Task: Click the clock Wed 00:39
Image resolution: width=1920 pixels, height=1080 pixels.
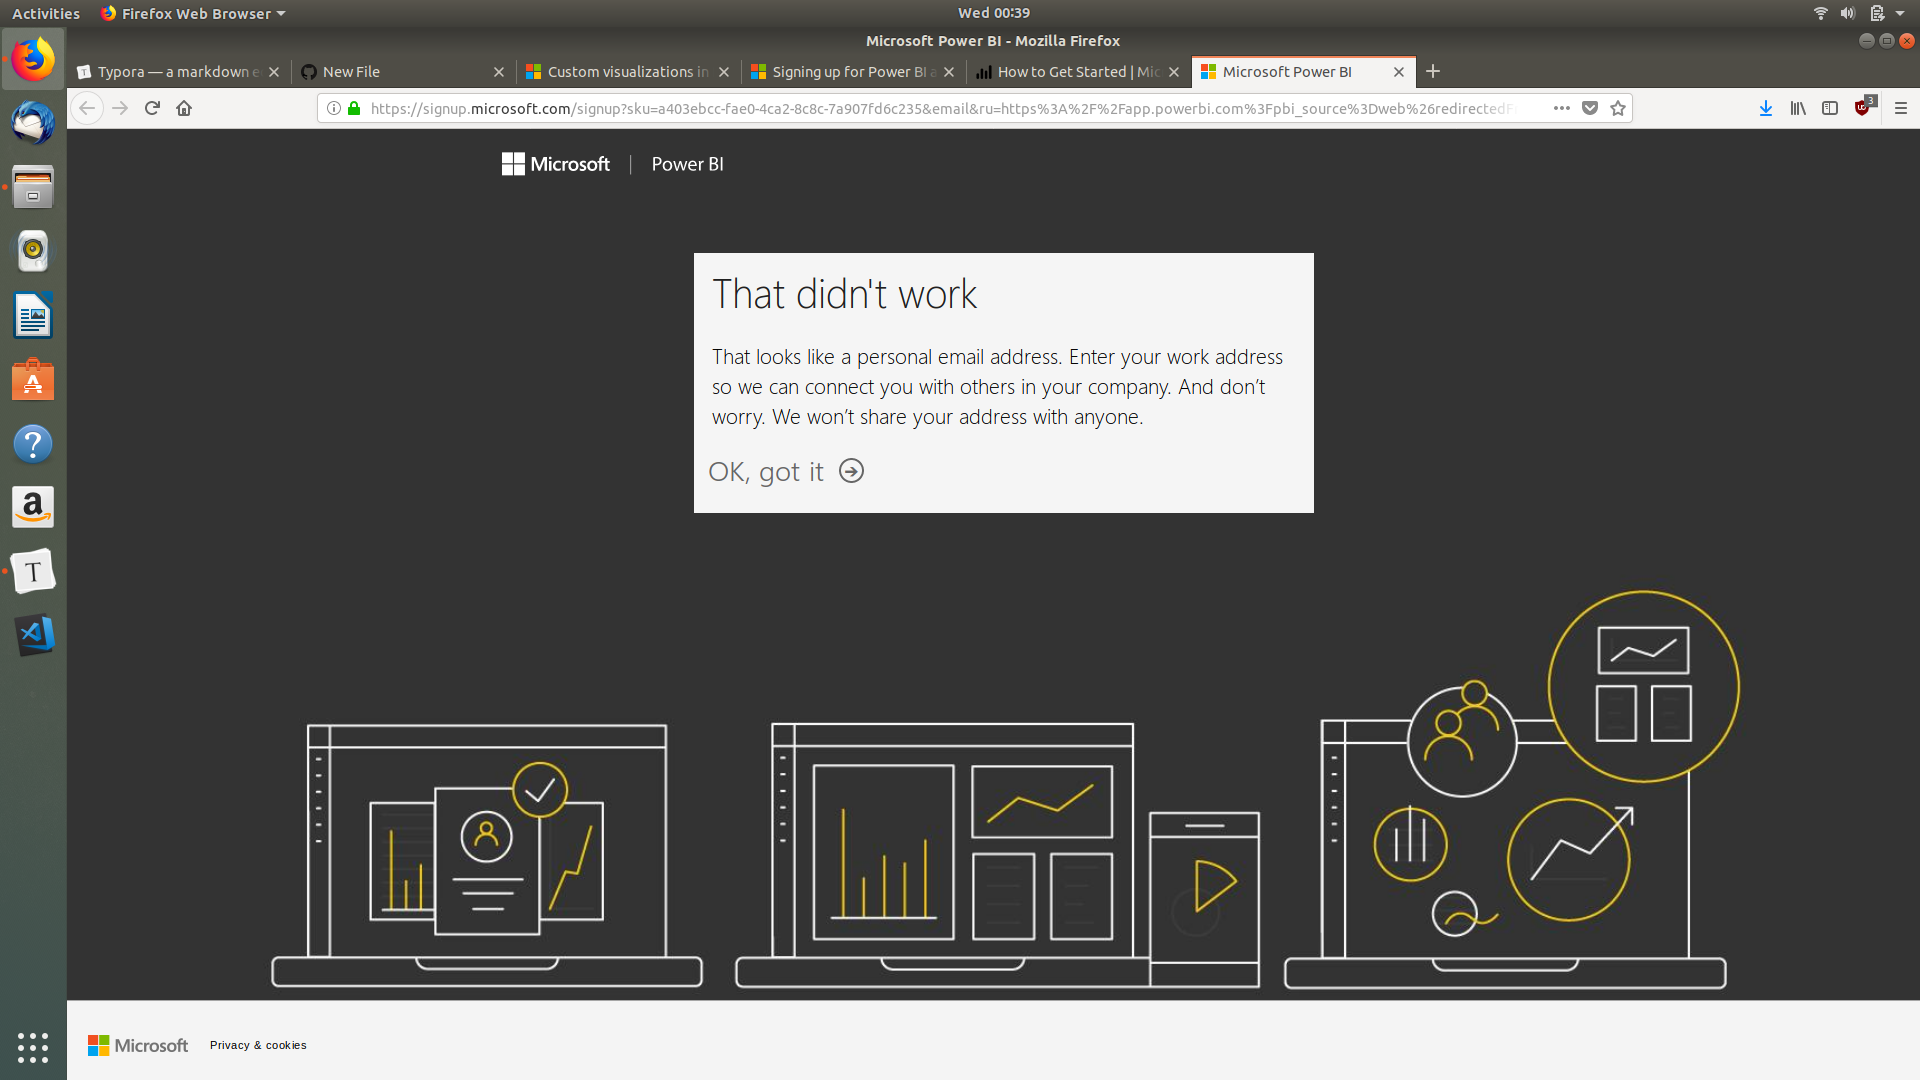Action: click(x=993, y=13)
